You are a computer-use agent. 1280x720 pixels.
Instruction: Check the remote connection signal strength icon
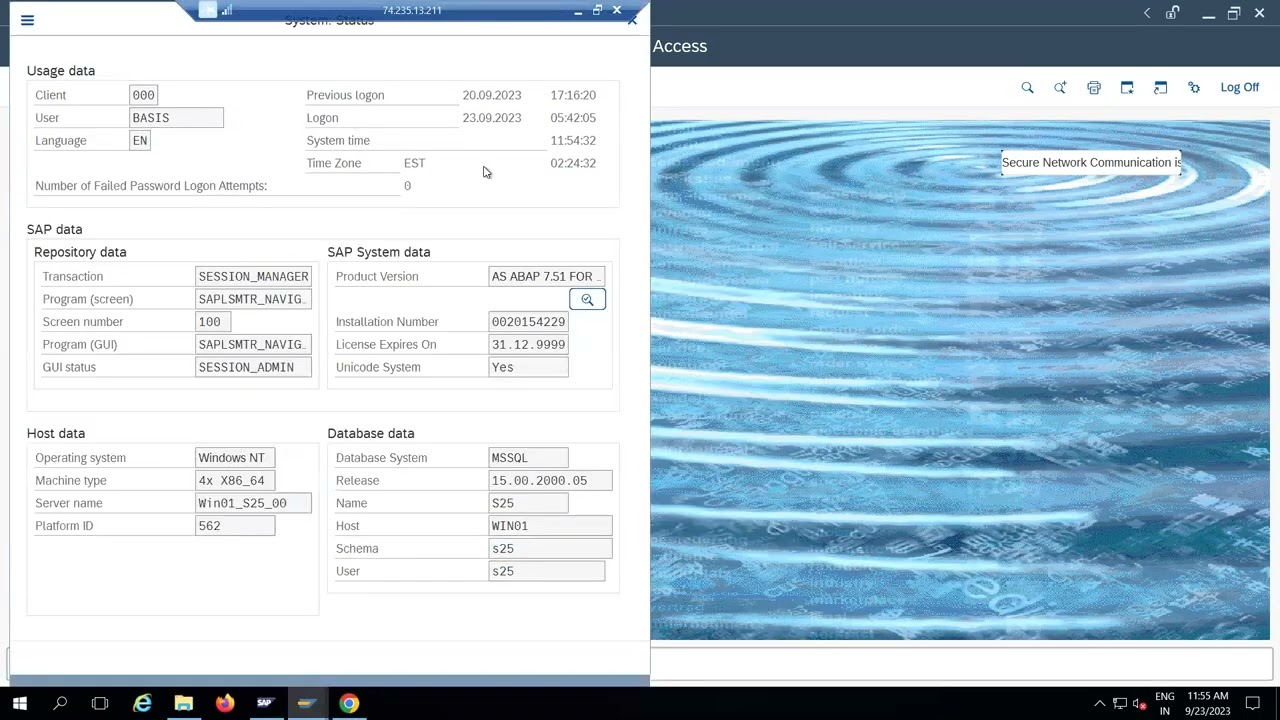click(227, 10)
